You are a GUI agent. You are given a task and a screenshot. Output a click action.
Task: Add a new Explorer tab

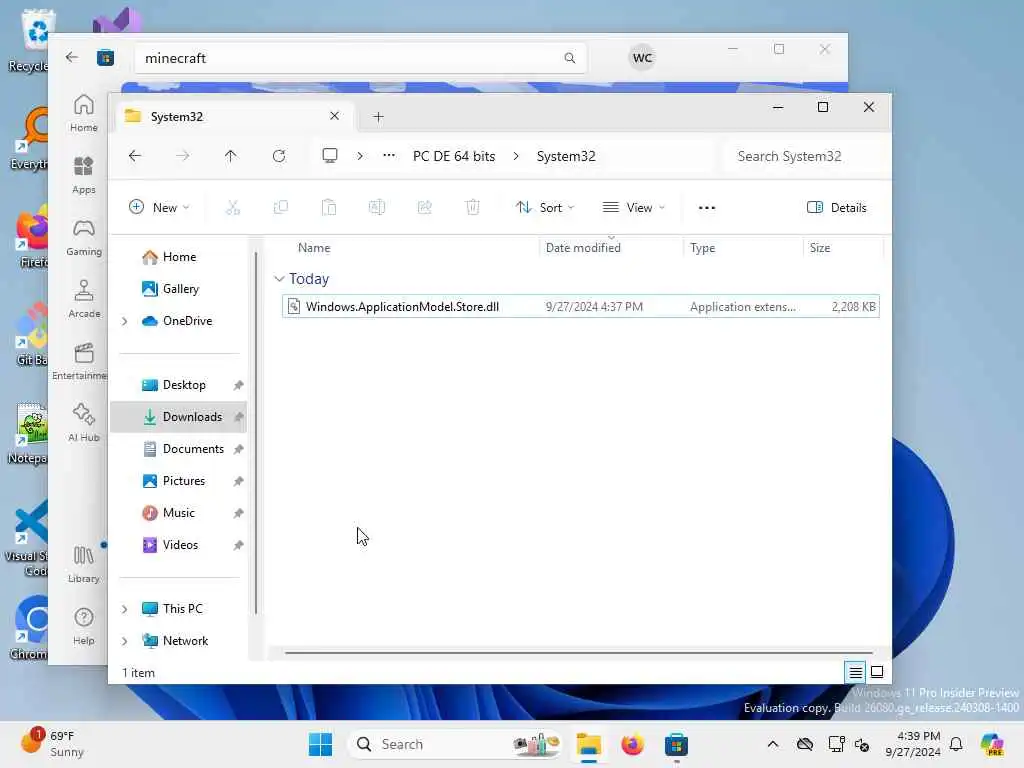point(378,117)
